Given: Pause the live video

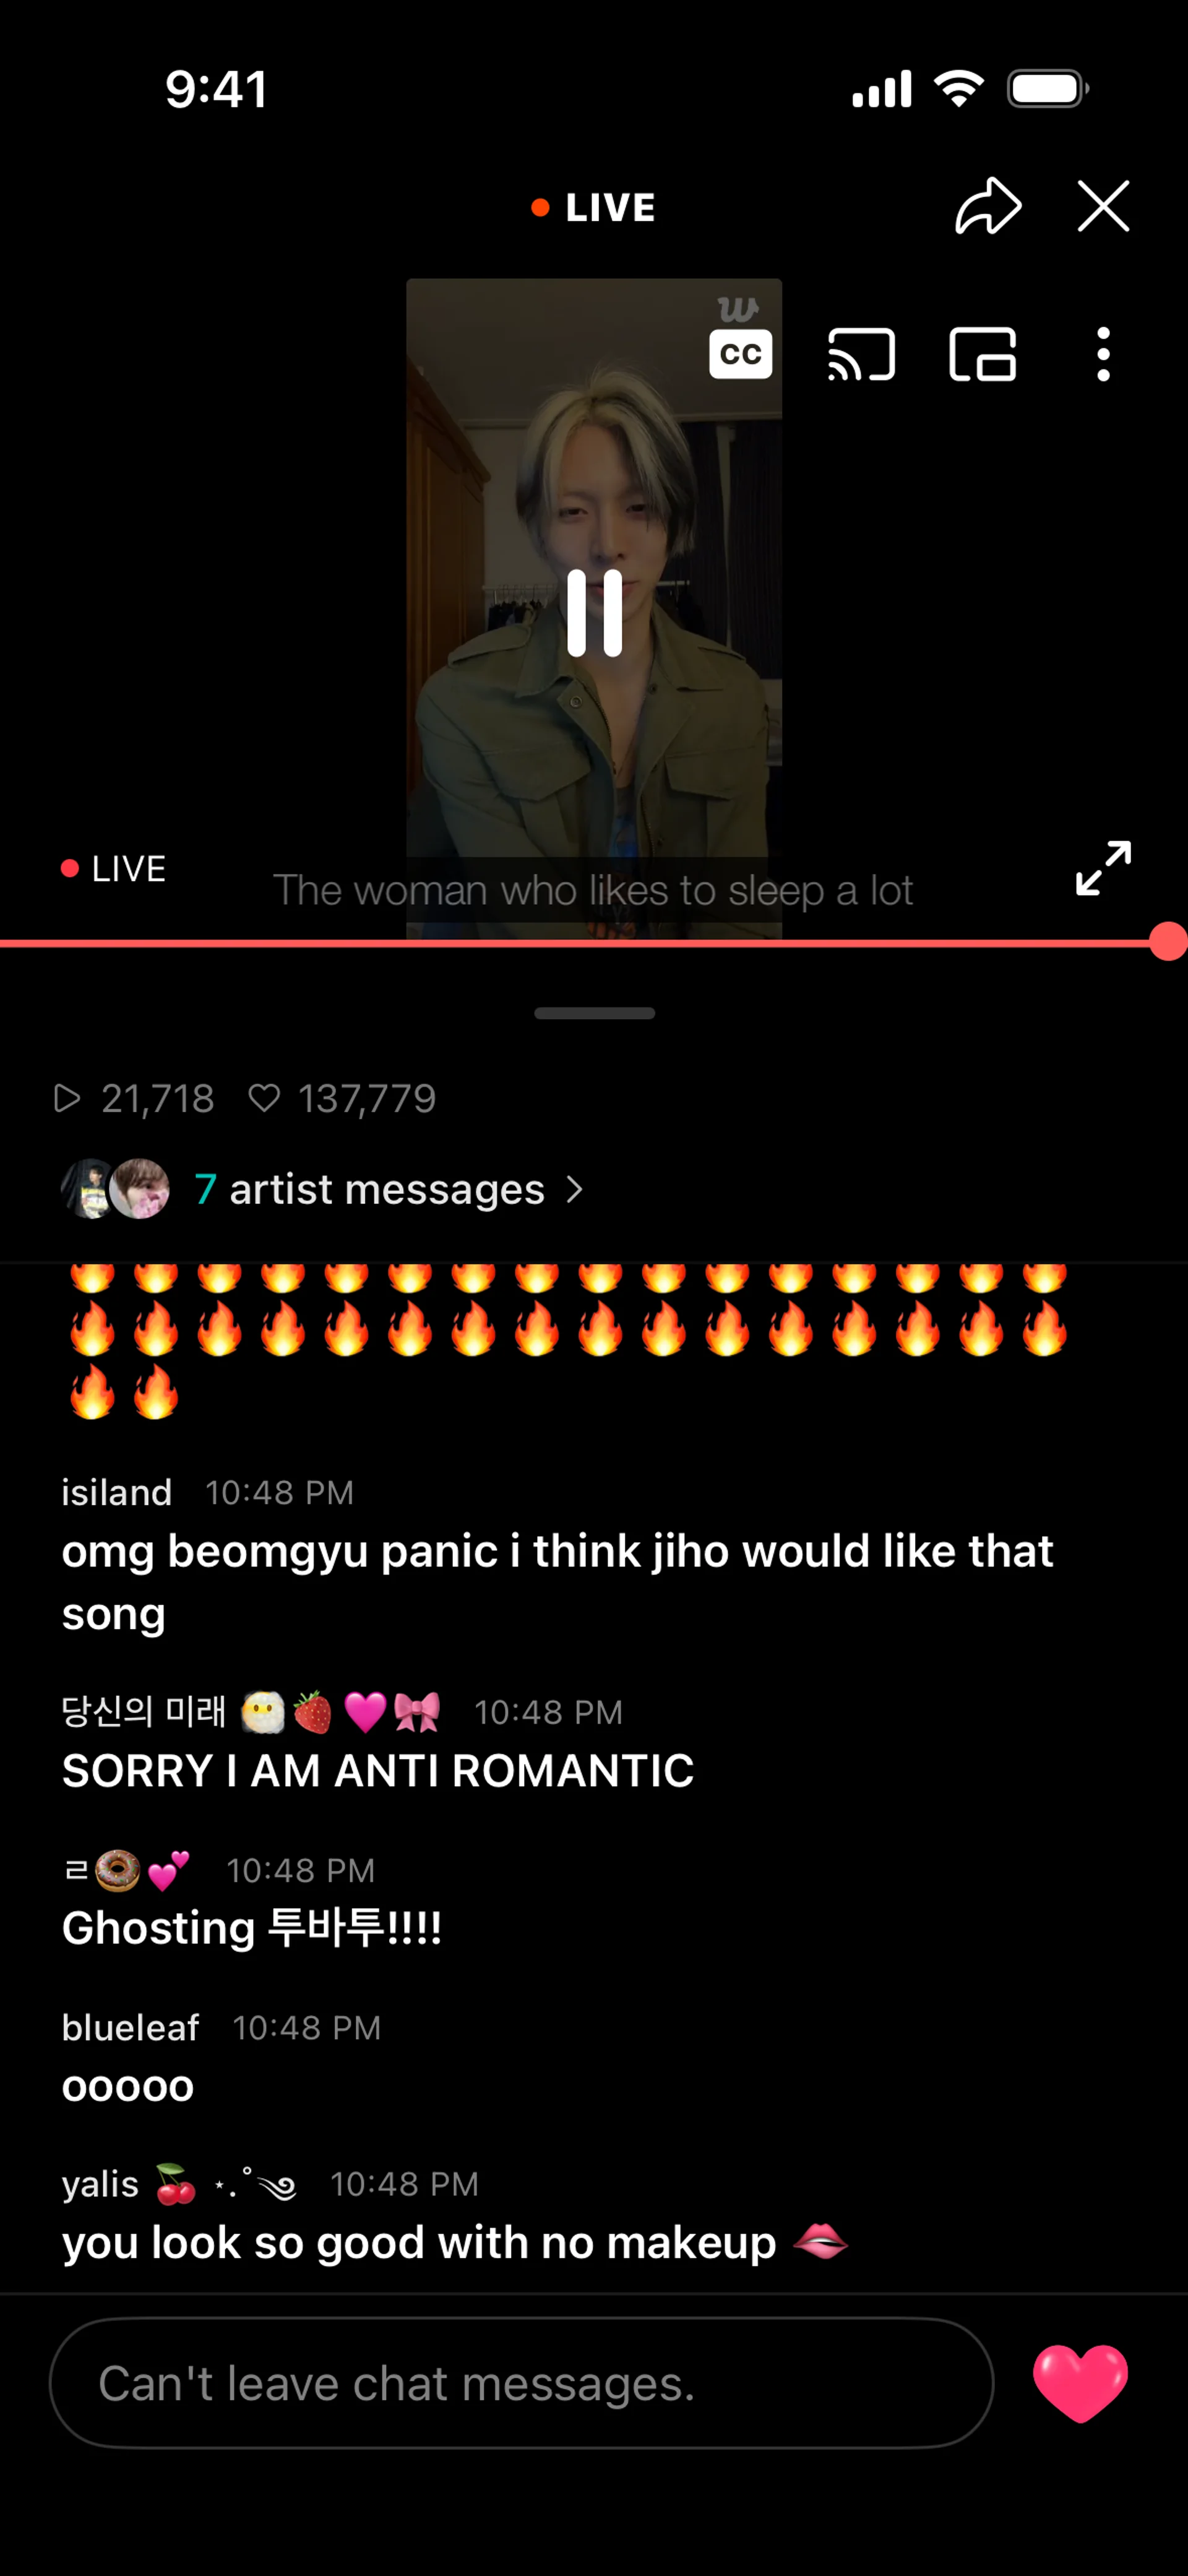Looking at the screenshot, I should click(594, 613).
